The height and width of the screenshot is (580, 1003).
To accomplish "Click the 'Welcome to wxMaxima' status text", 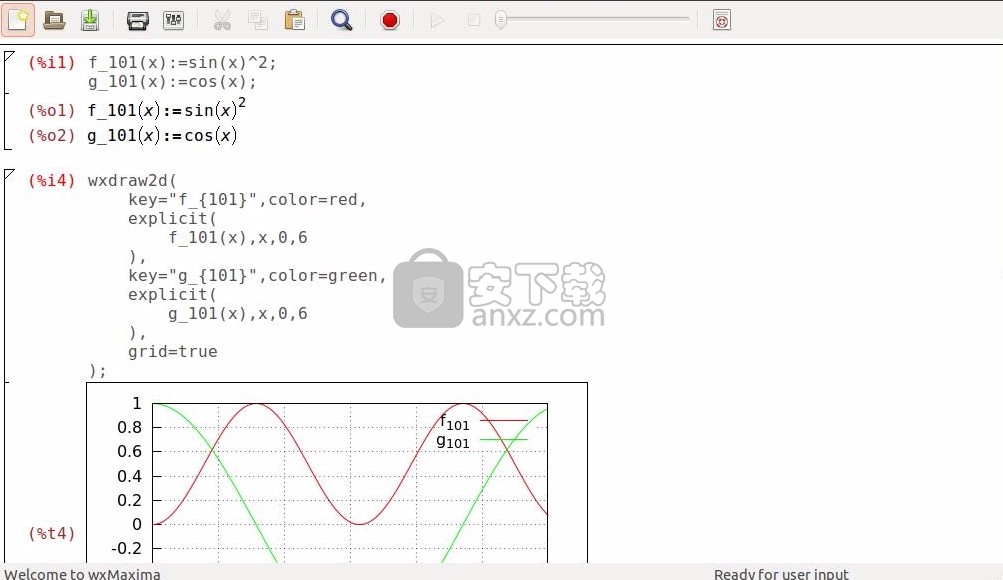I will point(83,574).
